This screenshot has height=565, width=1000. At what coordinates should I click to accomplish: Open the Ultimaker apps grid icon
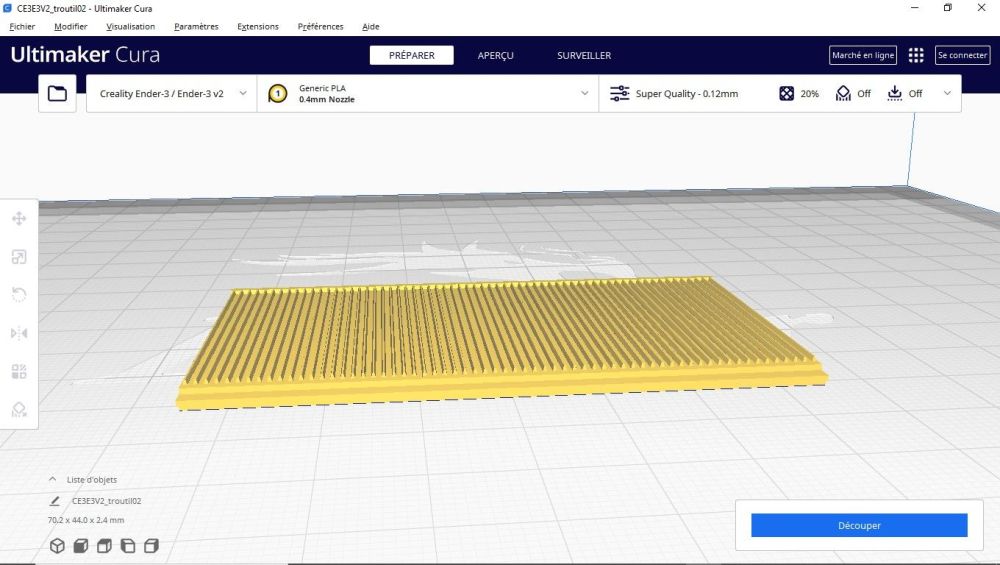coord(916,55)
